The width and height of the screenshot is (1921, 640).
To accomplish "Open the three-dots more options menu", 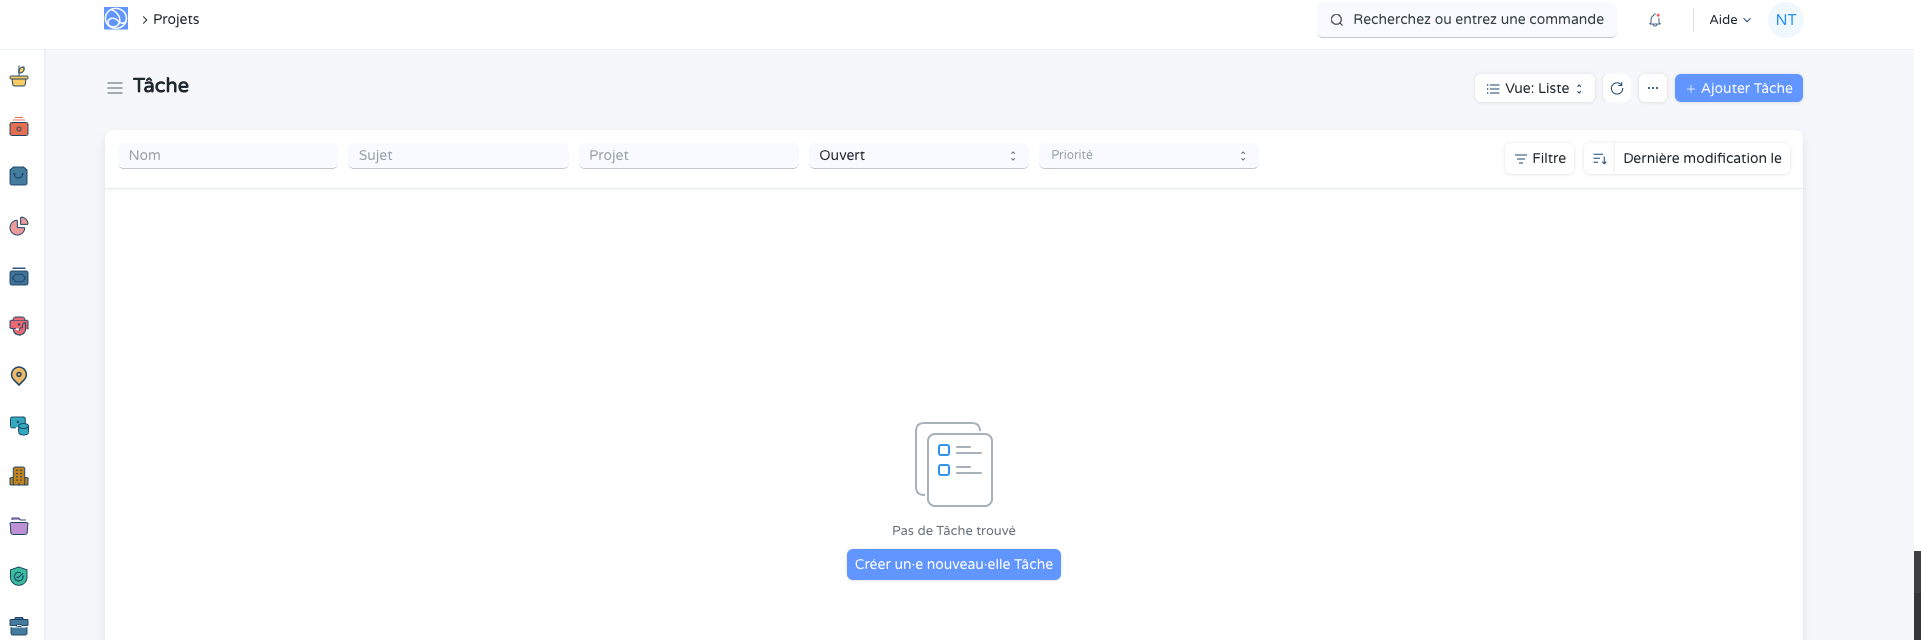I will pyautogui.click(x=1653, y=88).
